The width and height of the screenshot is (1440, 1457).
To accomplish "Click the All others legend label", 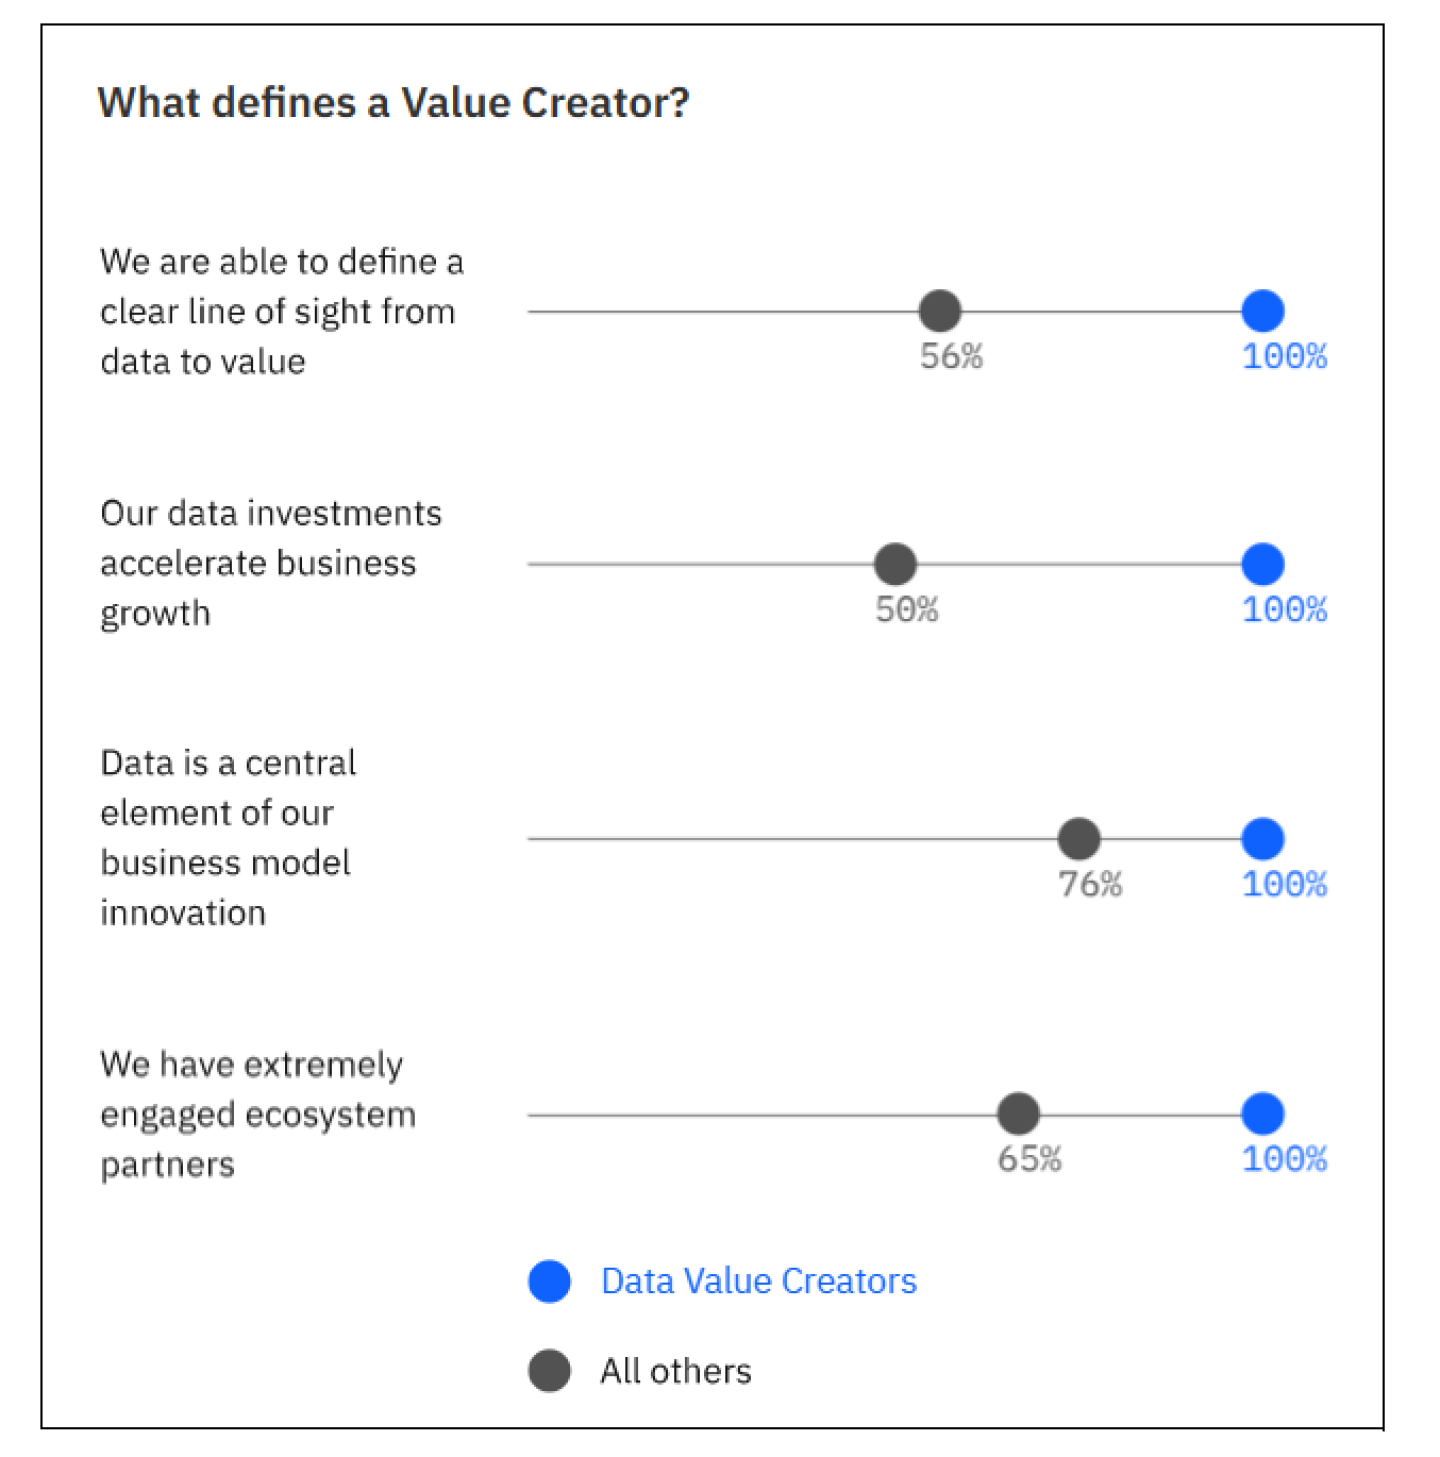I will (675, 1371).
